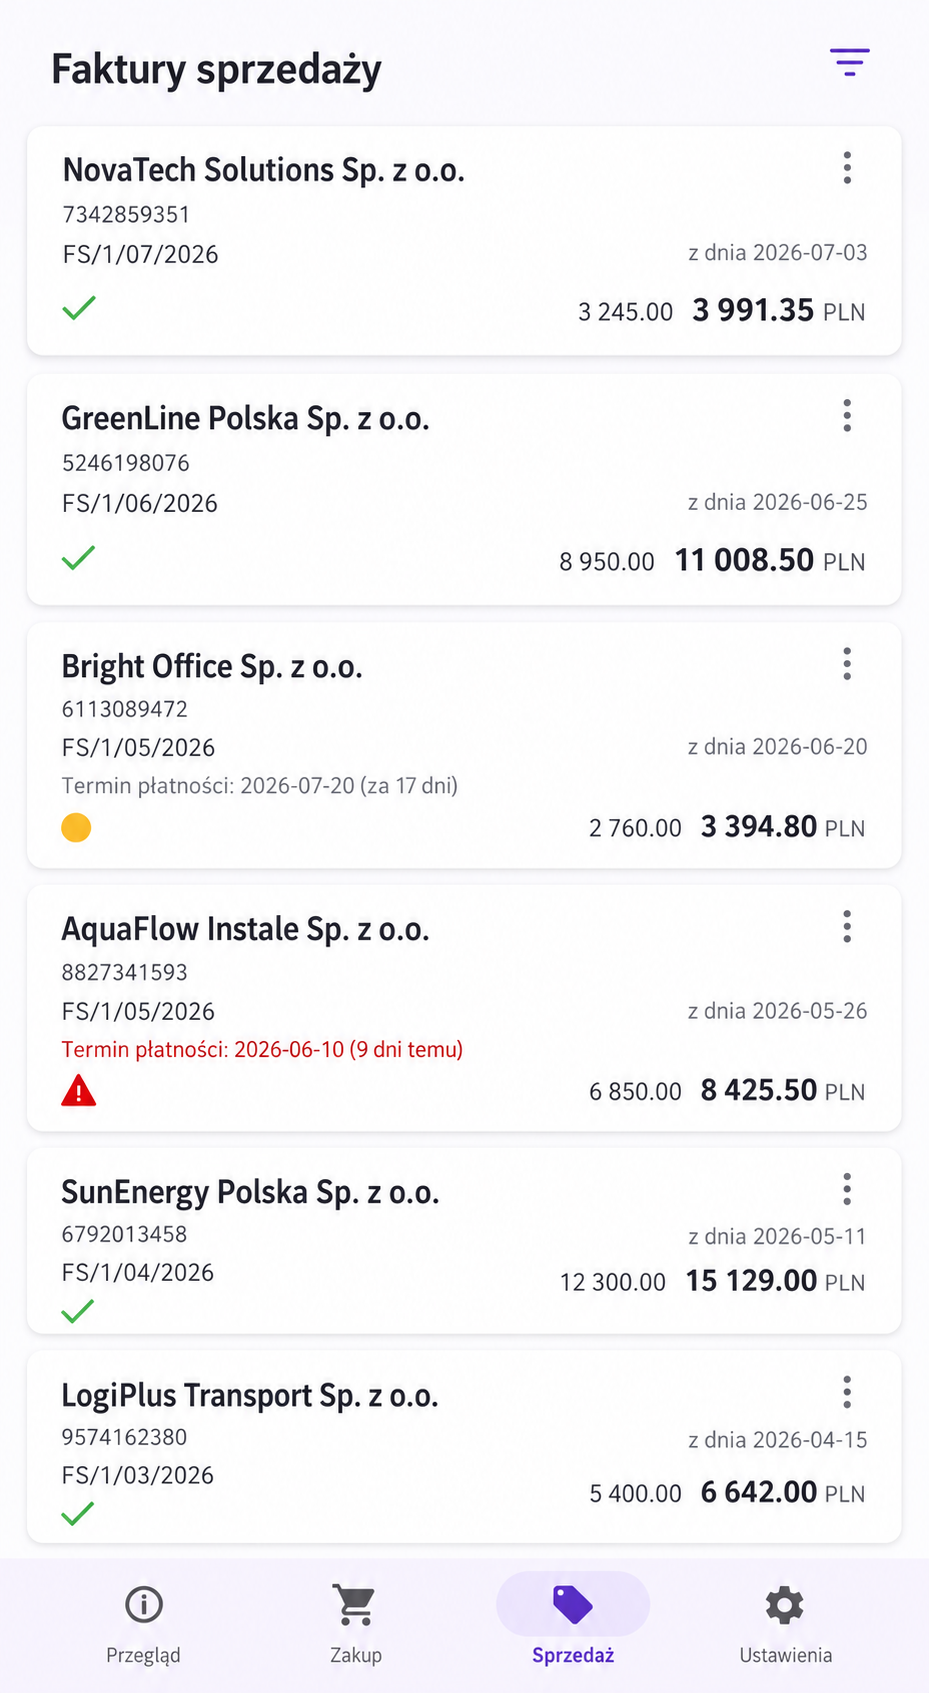
Task: Open options menu for NovaTech Solutions invoice
Action: point(847,168)
